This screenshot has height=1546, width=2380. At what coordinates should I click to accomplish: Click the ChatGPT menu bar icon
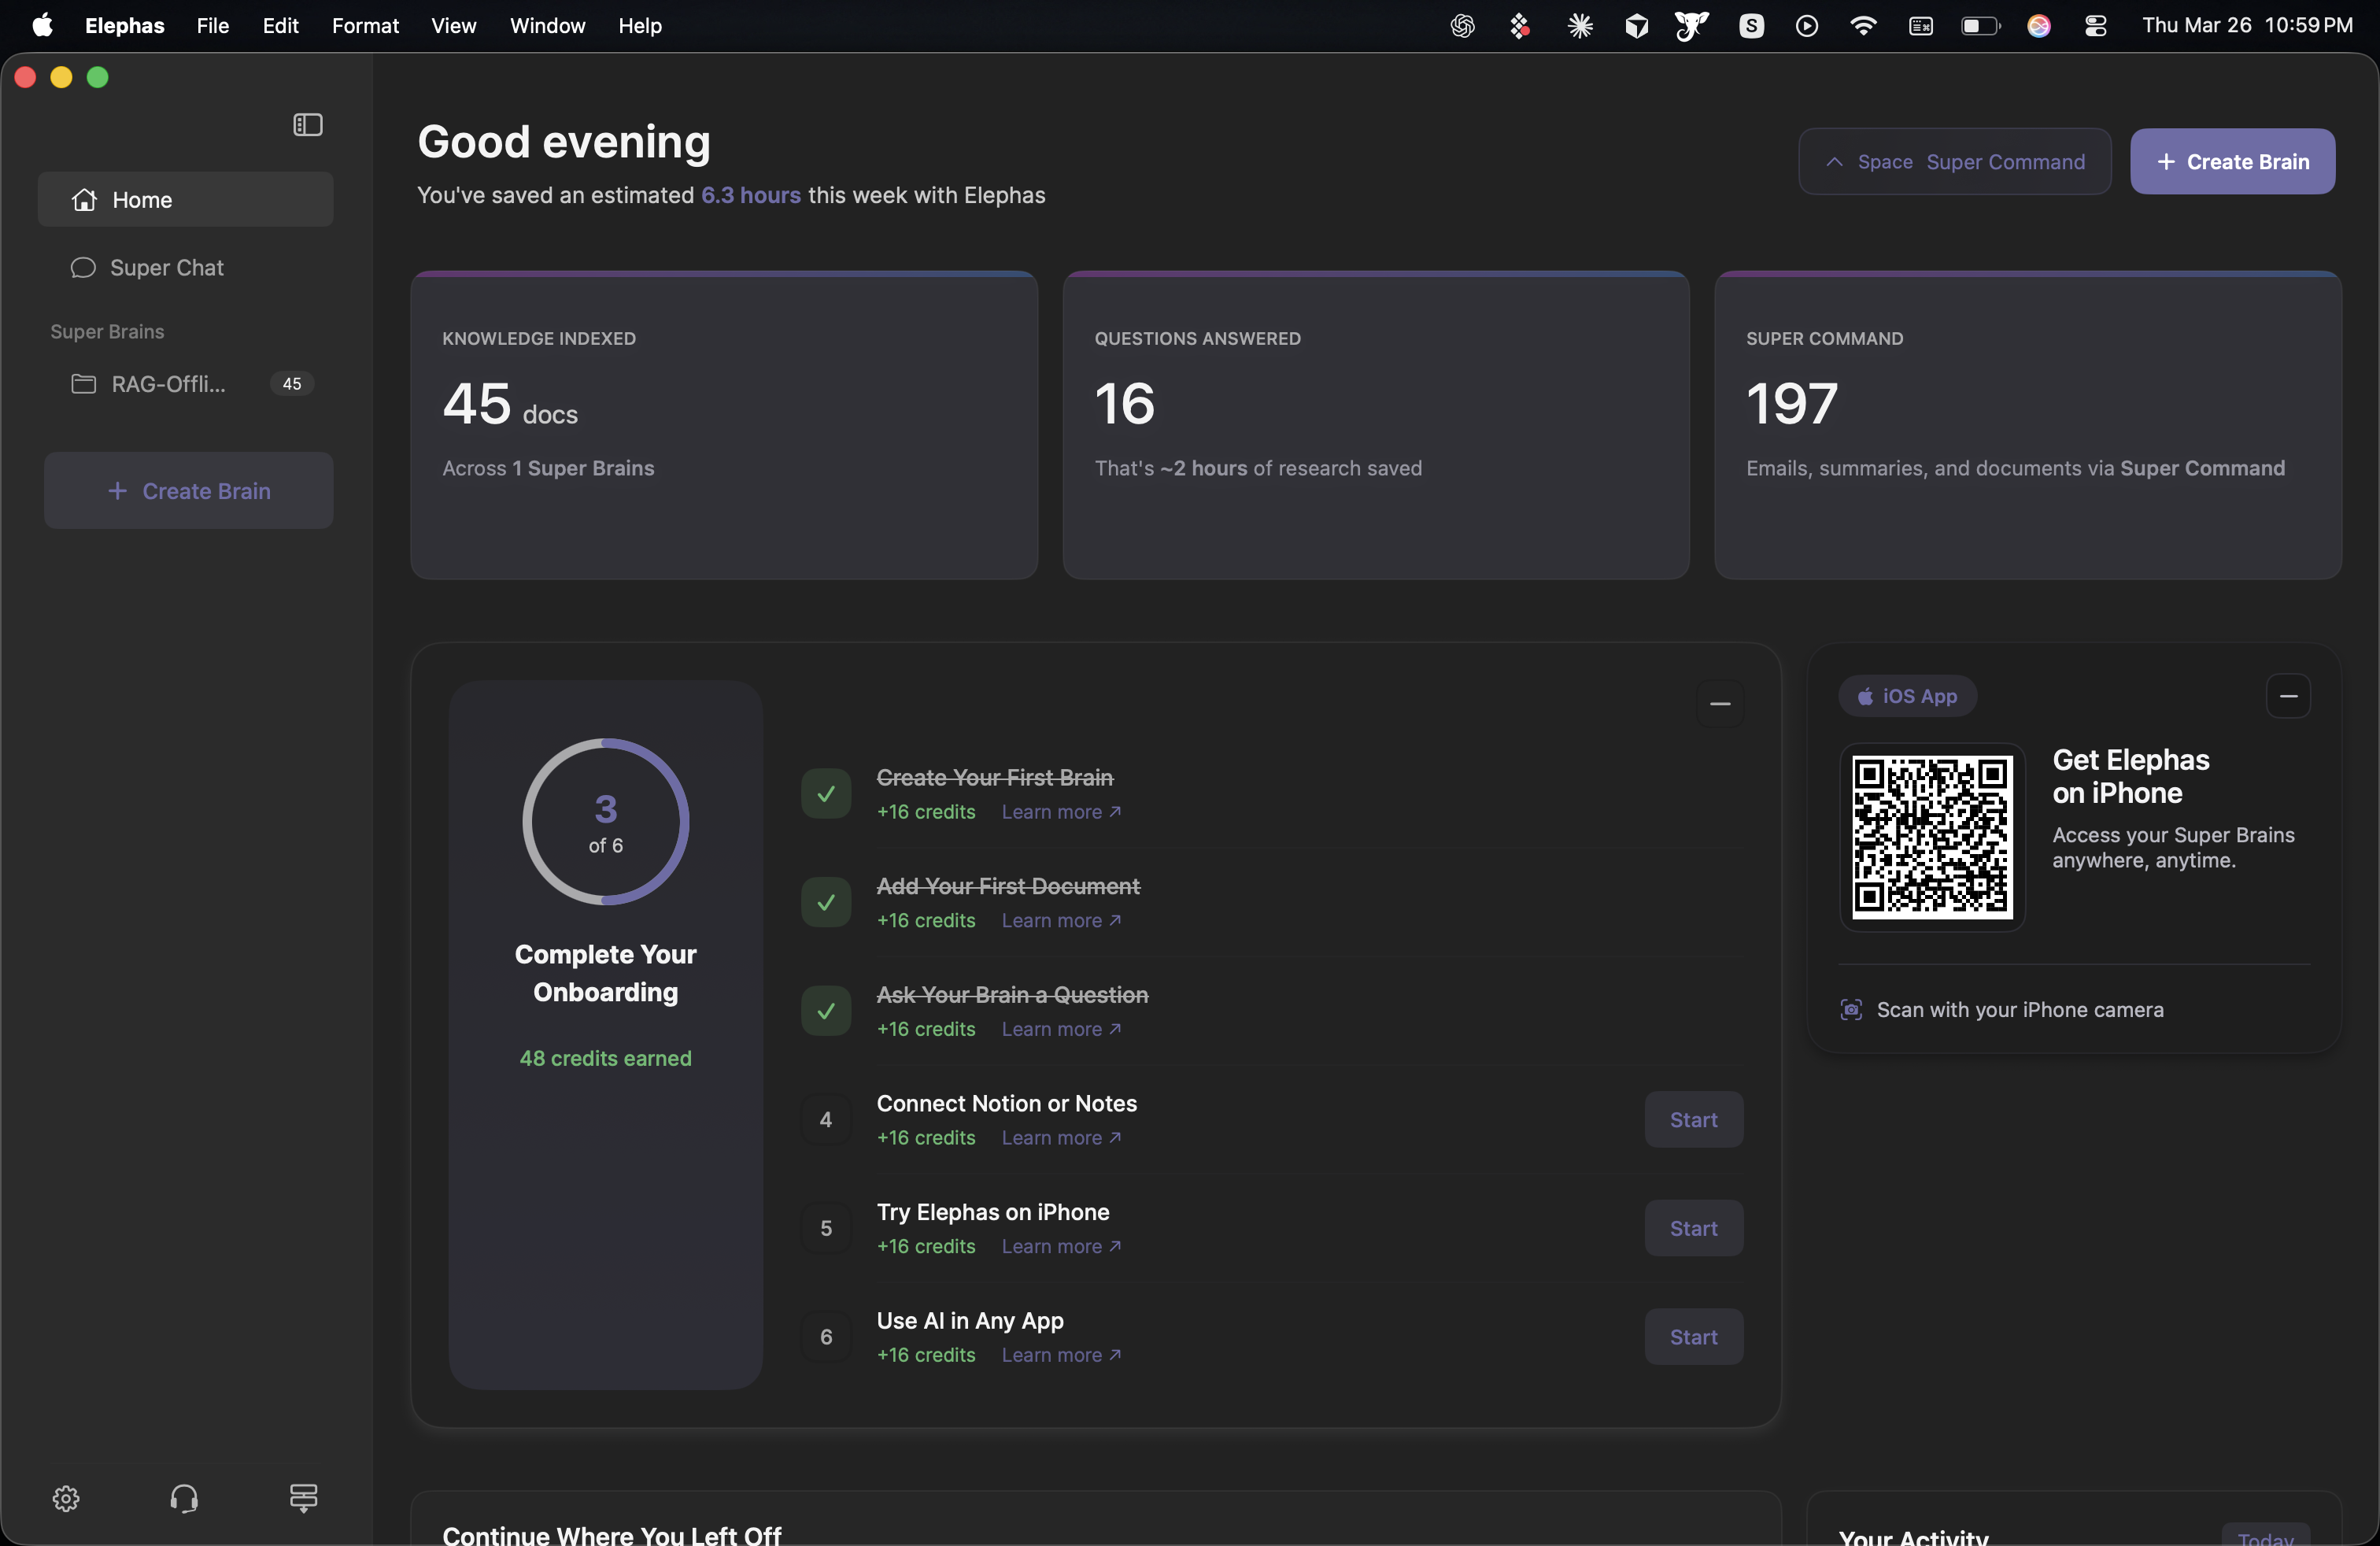[1462, 26]
